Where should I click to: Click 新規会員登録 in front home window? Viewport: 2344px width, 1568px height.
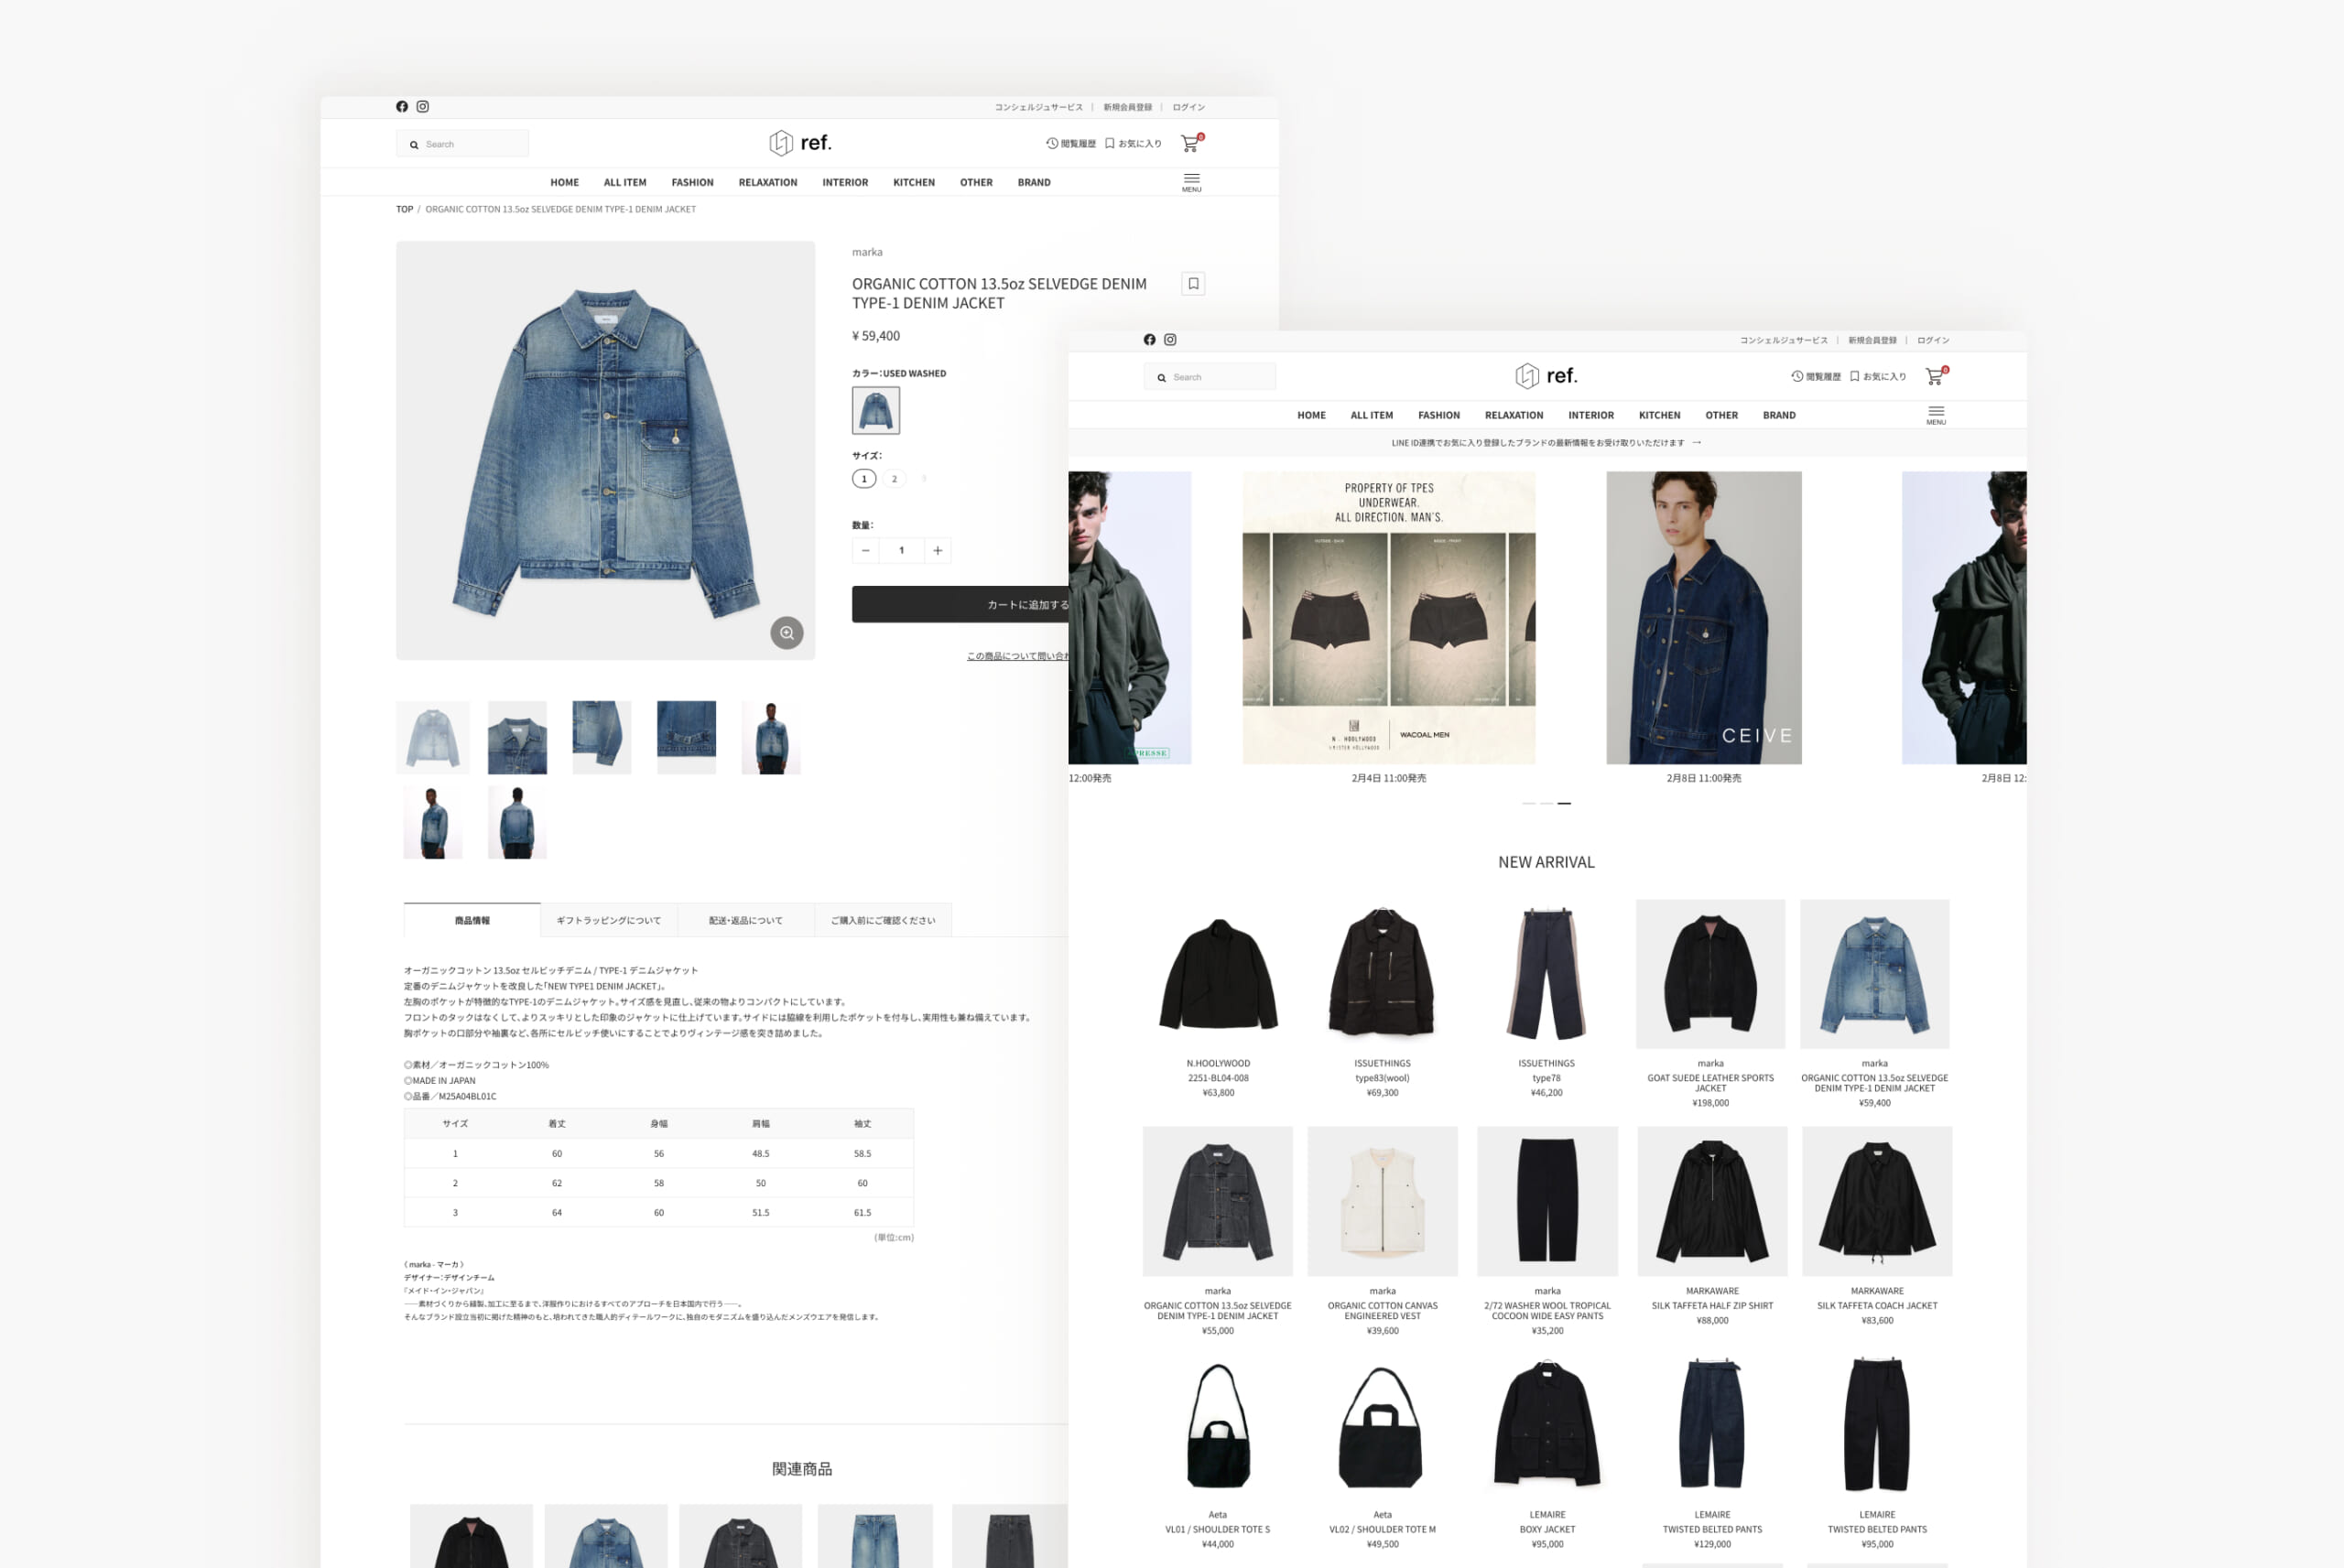(x=1872, y=340)
